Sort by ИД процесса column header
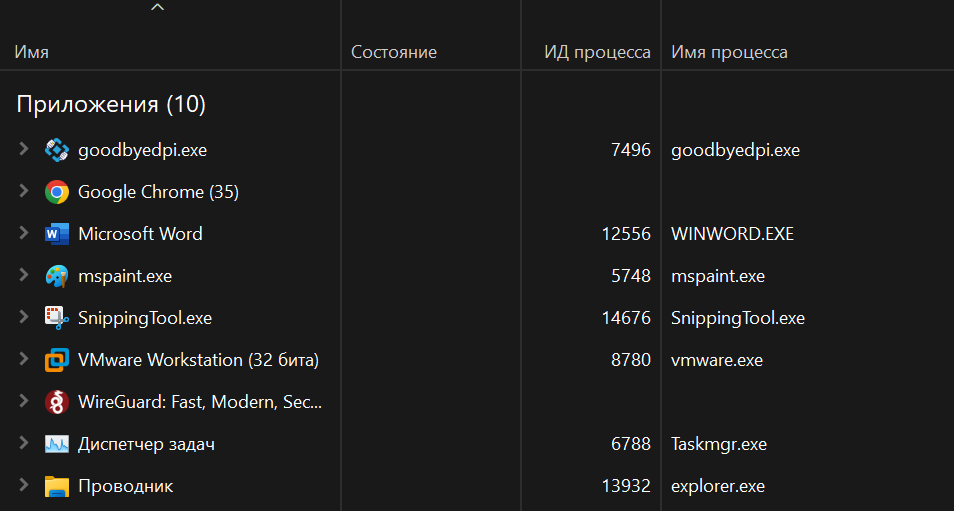954x511 pixels. click(x=597, y=52)
